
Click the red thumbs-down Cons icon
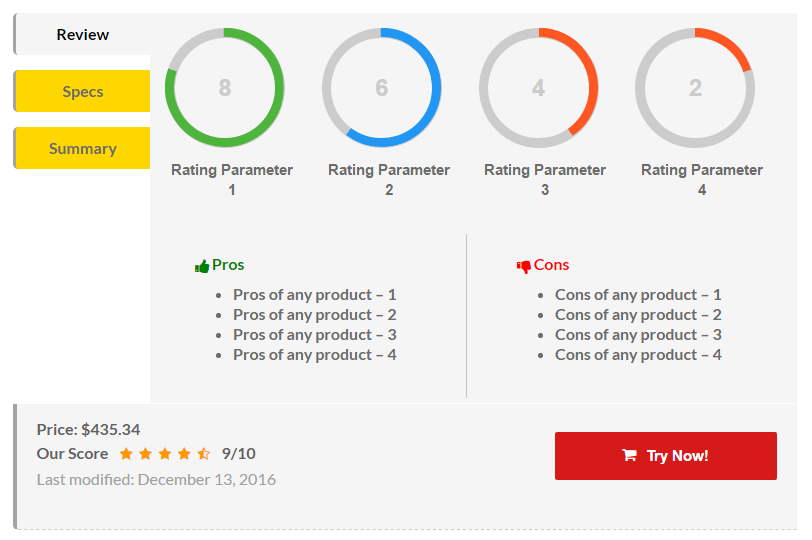[x=523, y=266]
